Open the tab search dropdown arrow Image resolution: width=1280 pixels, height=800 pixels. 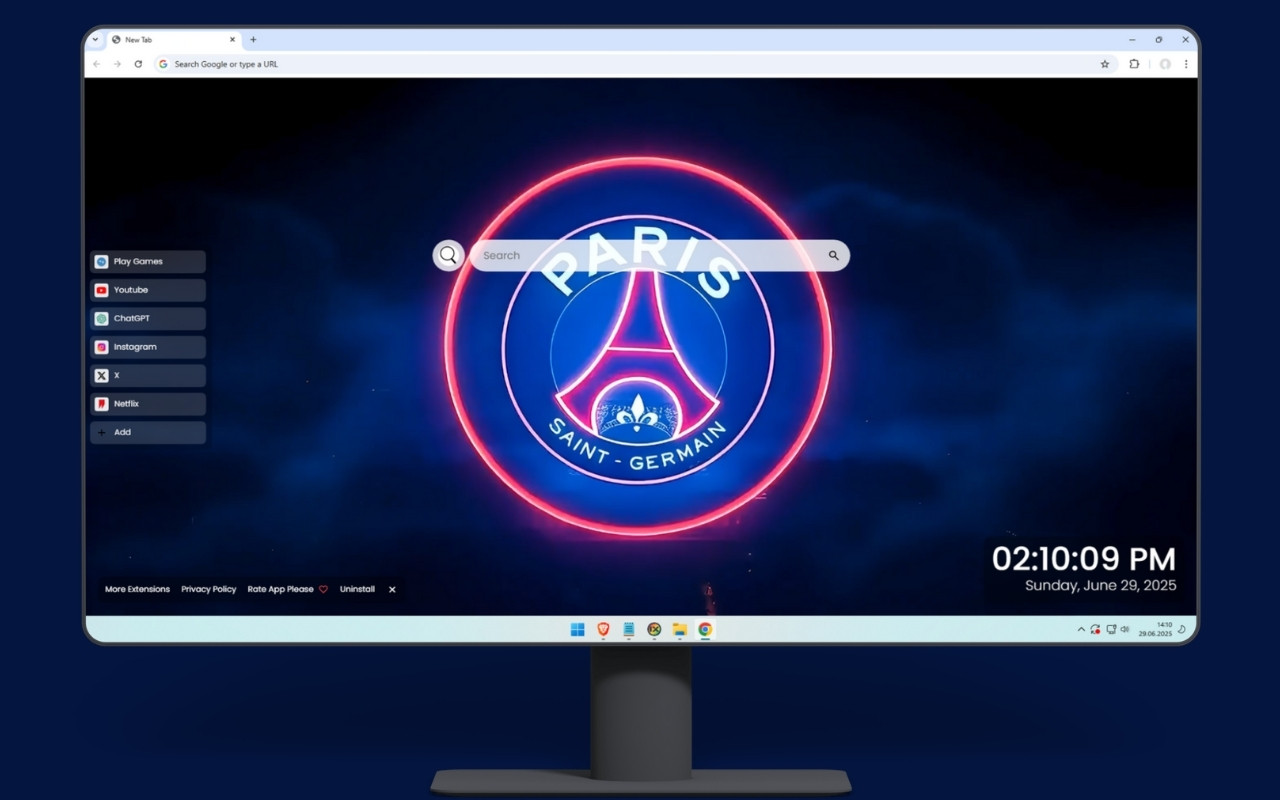(95, 40)
